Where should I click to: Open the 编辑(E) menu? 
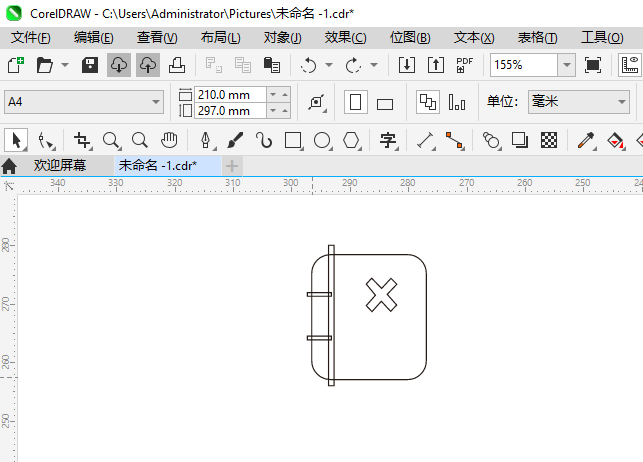coord(93,38)
